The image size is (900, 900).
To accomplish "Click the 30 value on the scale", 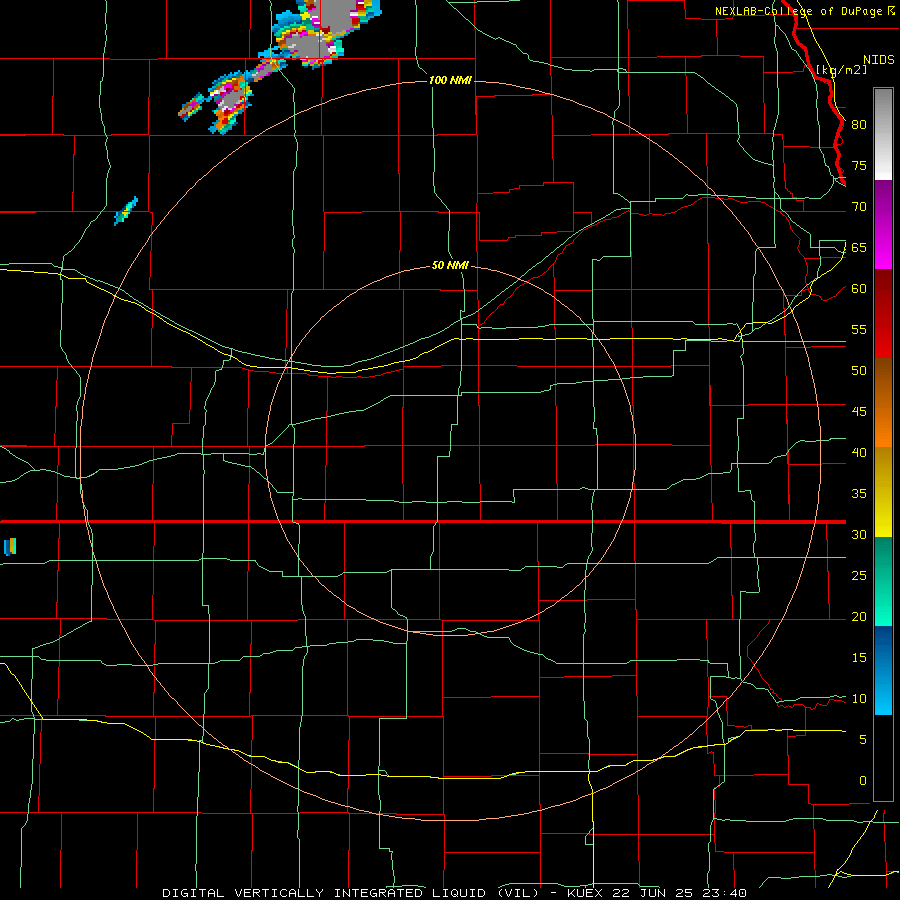I will 859,534.
